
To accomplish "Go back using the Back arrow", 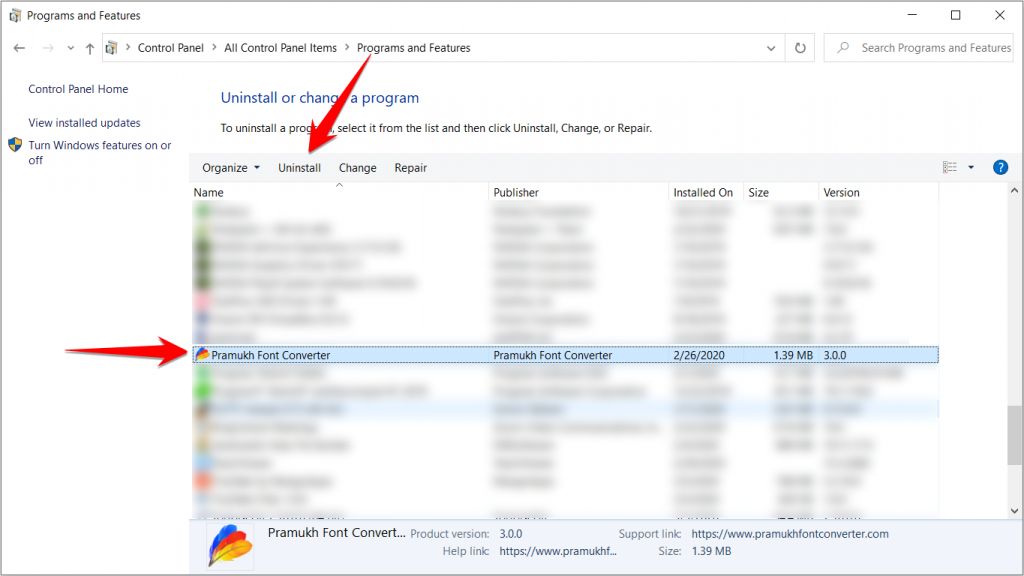I will coord(20,48).
